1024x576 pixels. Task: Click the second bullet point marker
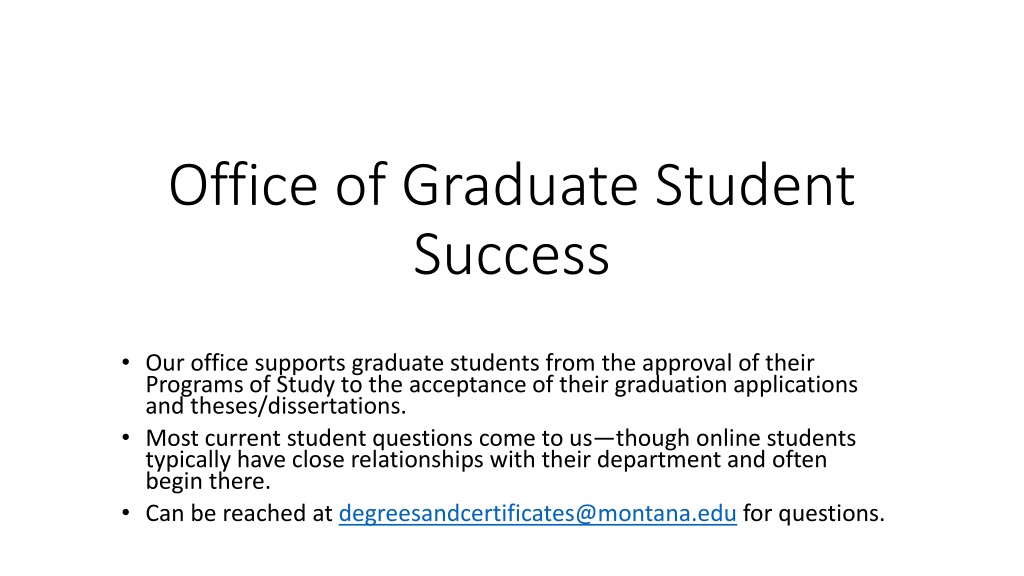[x=125, y=438]
